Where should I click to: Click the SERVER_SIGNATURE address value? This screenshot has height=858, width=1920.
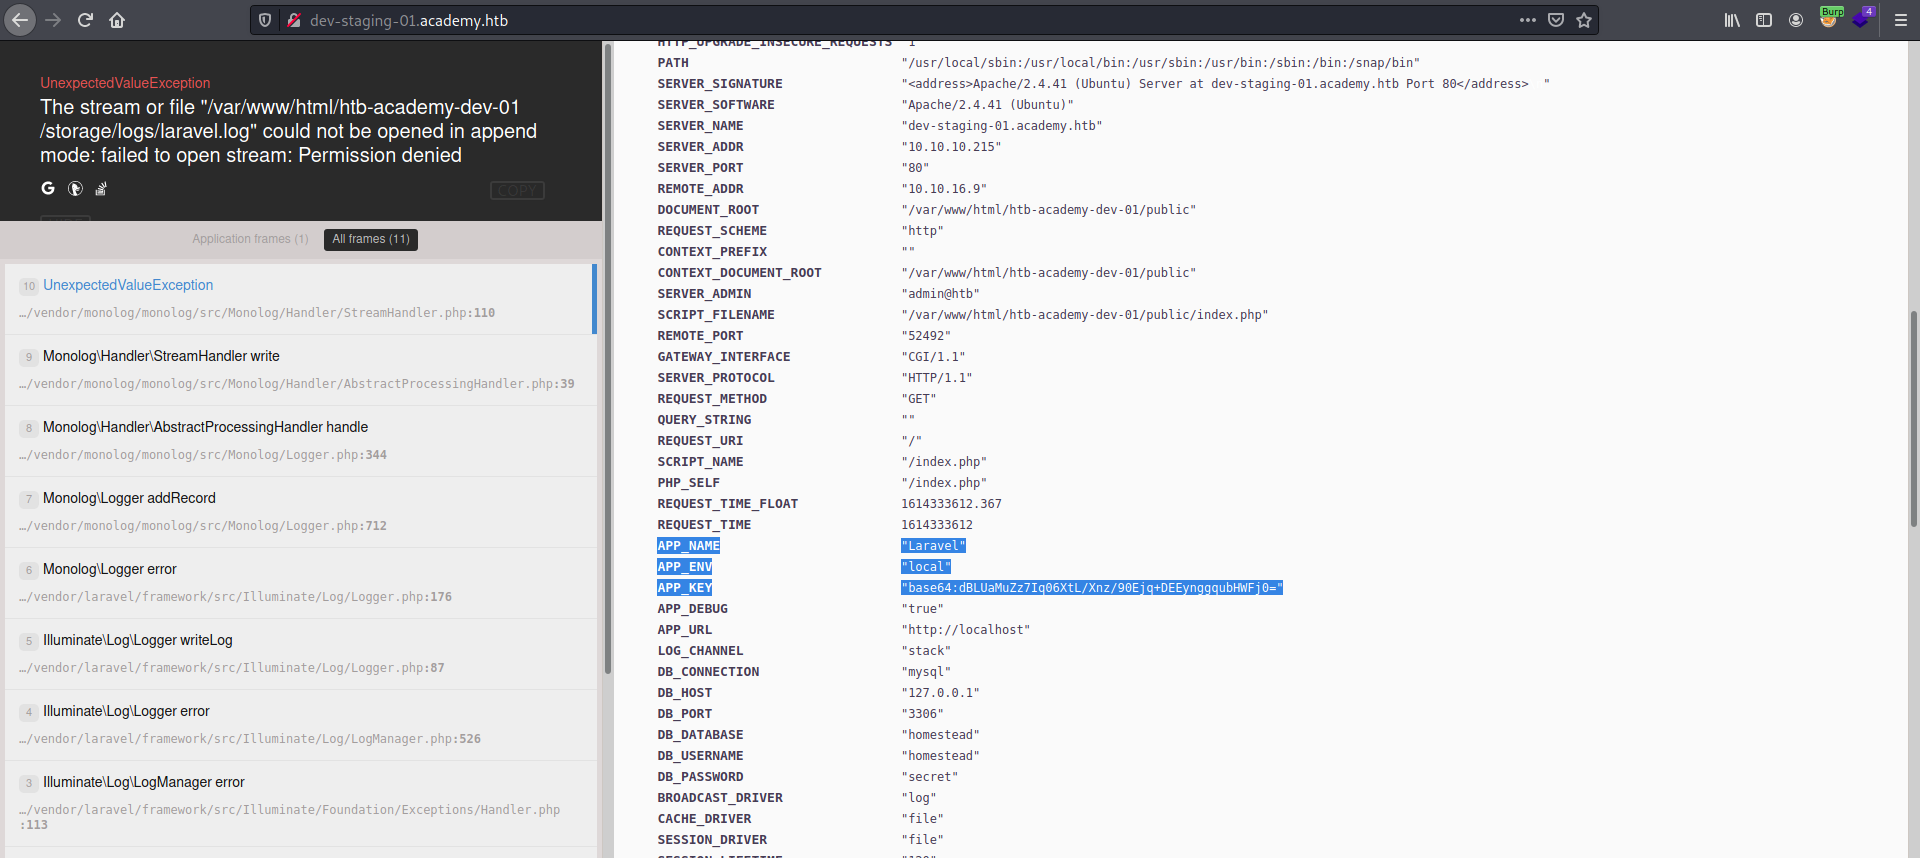click(1225, 84)
